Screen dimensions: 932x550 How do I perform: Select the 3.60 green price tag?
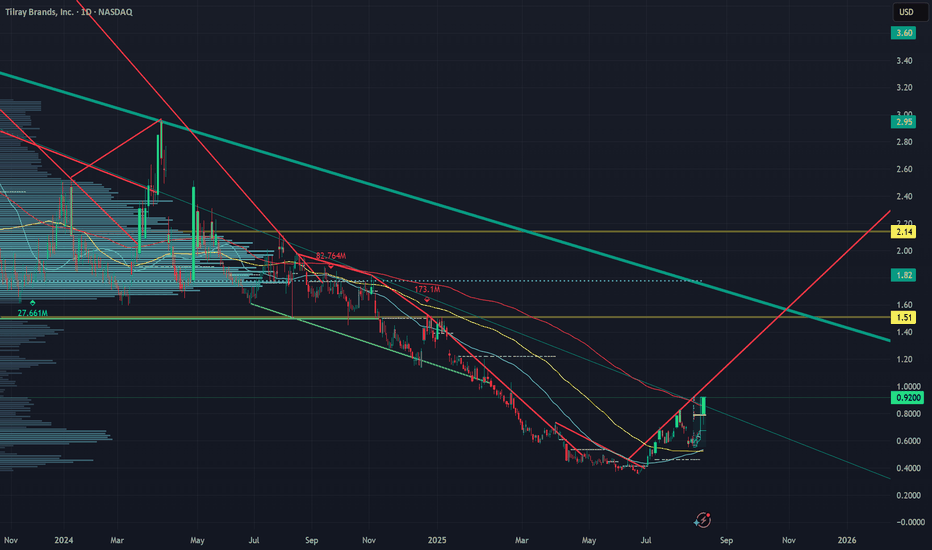(903, 33)
